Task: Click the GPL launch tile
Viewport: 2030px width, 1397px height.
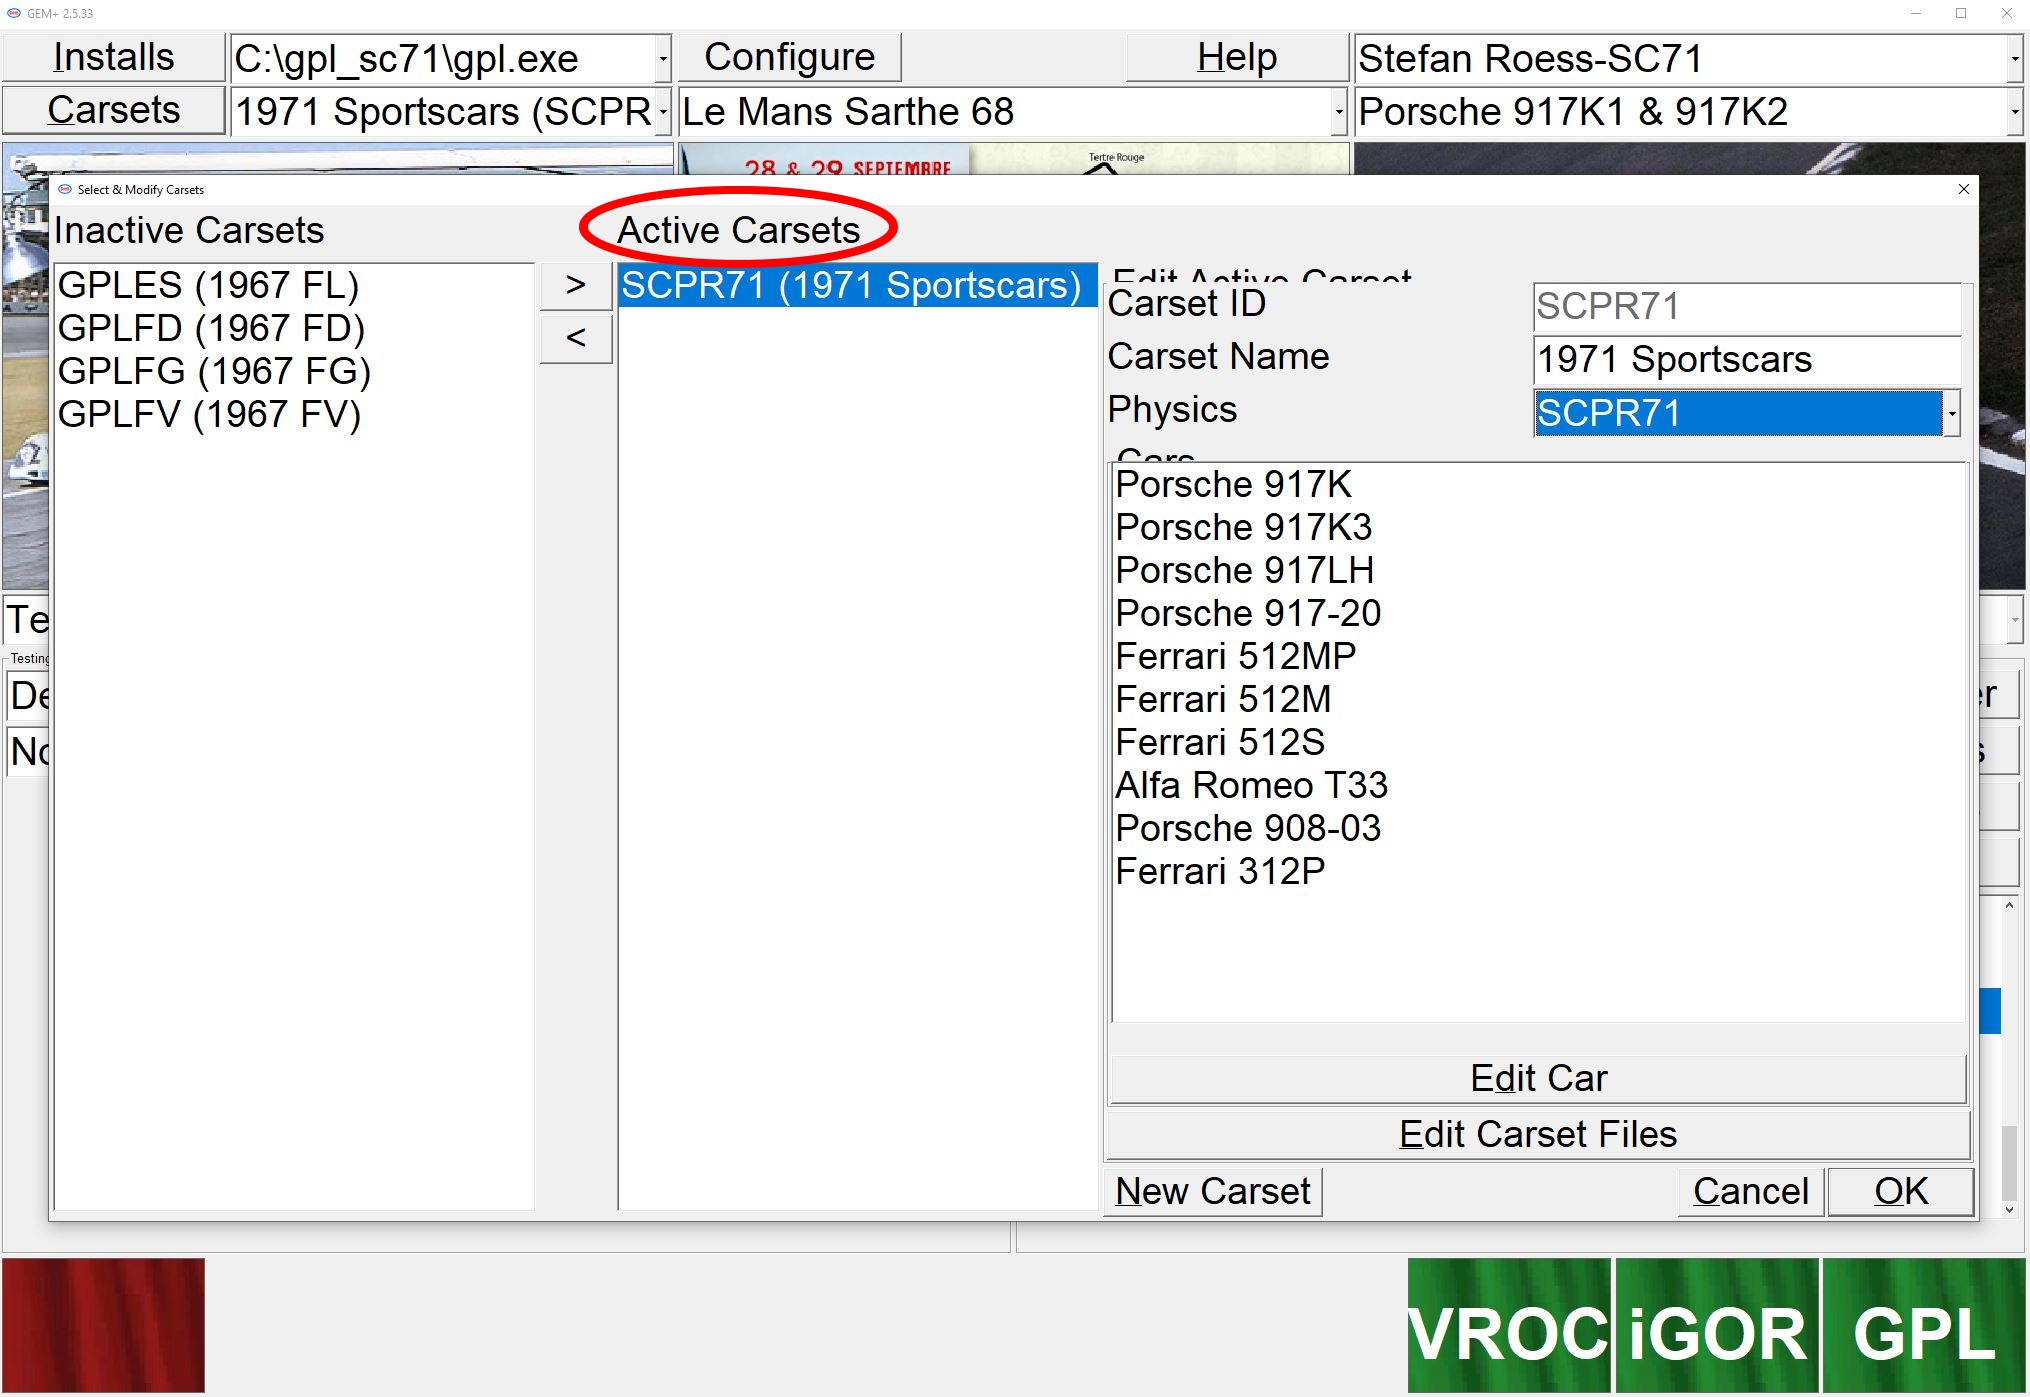Action: click(x=1923, y=1325)
